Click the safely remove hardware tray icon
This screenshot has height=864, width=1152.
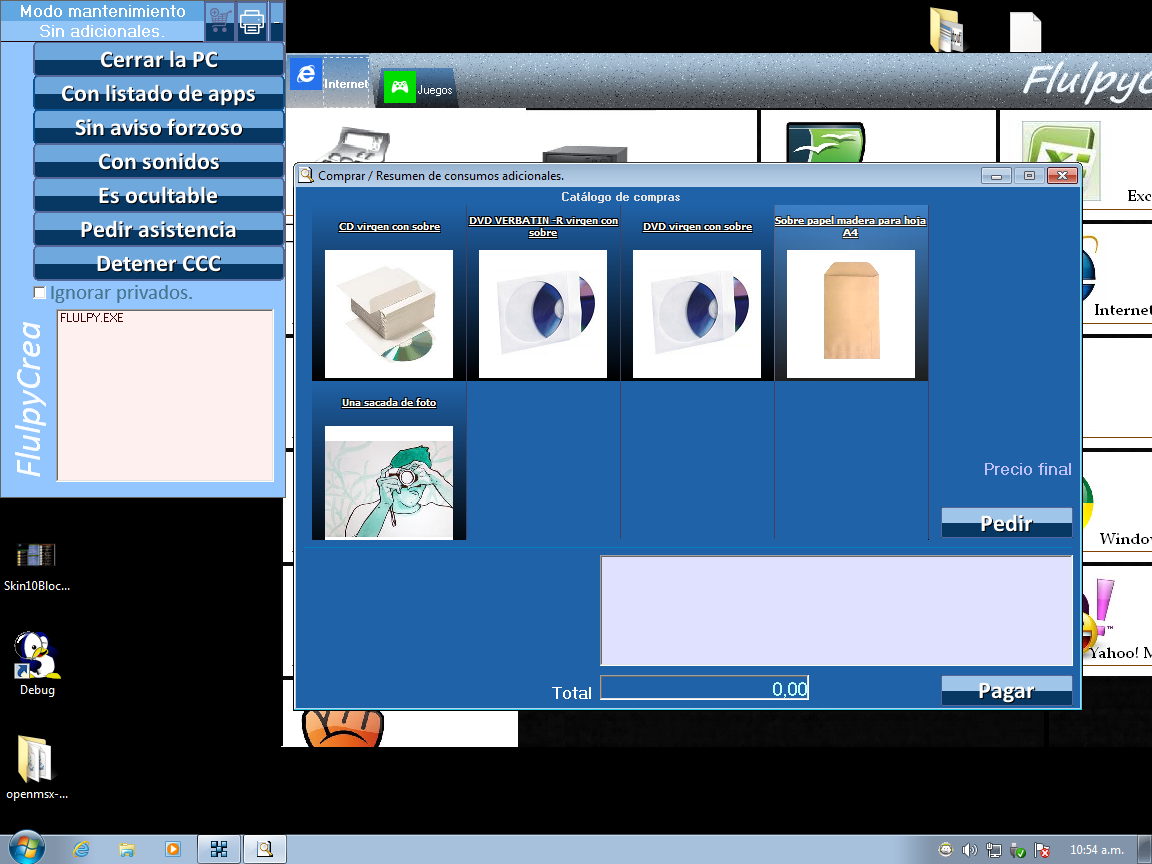pyautogui.click(x=1018, y=850)
